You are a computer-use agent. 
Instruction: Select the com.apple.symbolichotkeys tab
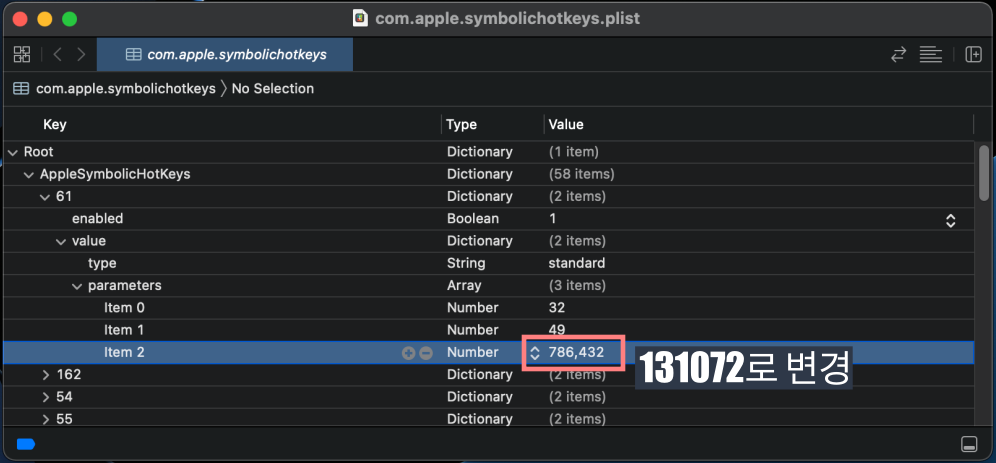225,55
